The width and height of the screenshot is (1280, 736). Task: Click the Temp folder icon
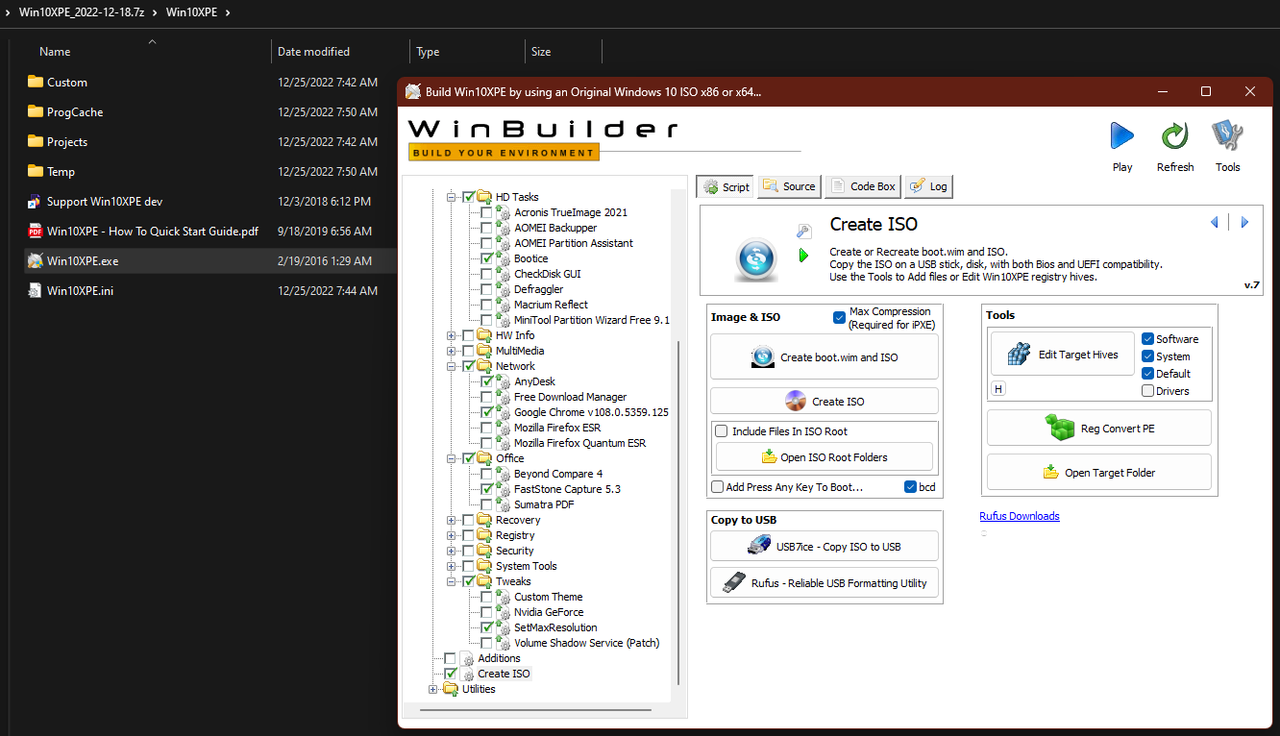coord(35,172)
